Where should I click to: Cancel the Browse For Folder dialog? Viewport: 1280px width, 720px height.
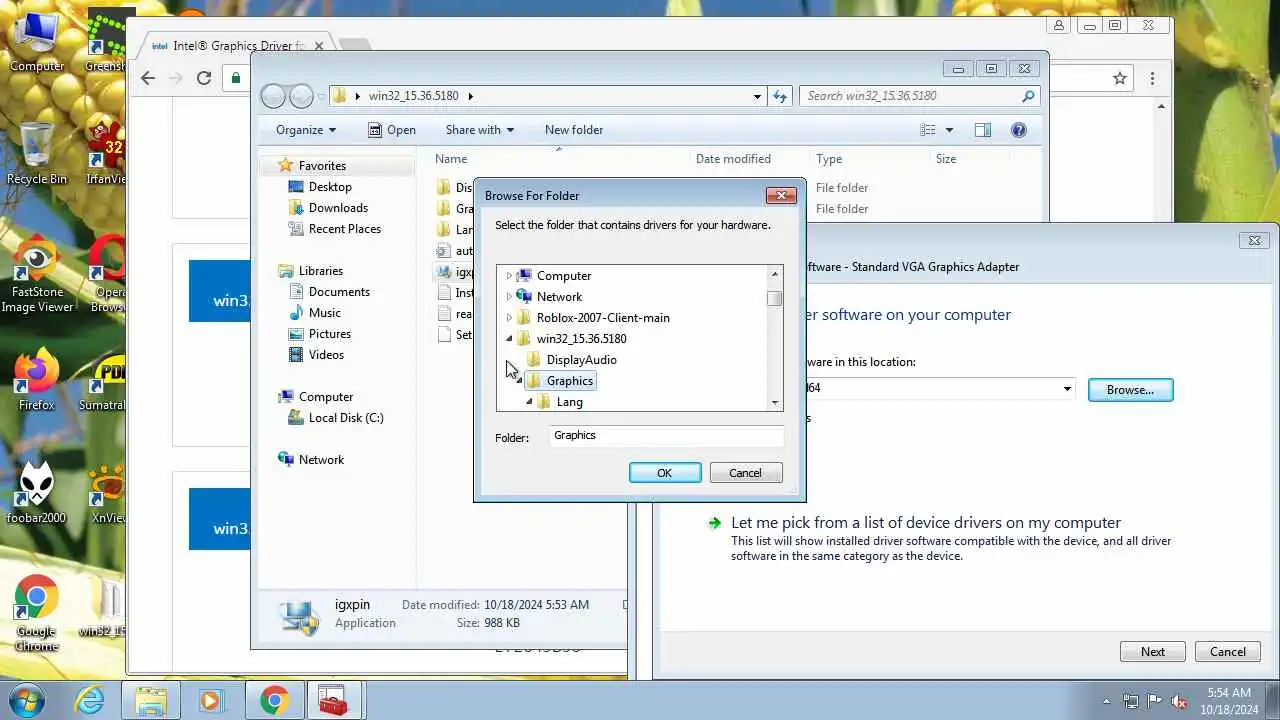click(x=745, y=473)
